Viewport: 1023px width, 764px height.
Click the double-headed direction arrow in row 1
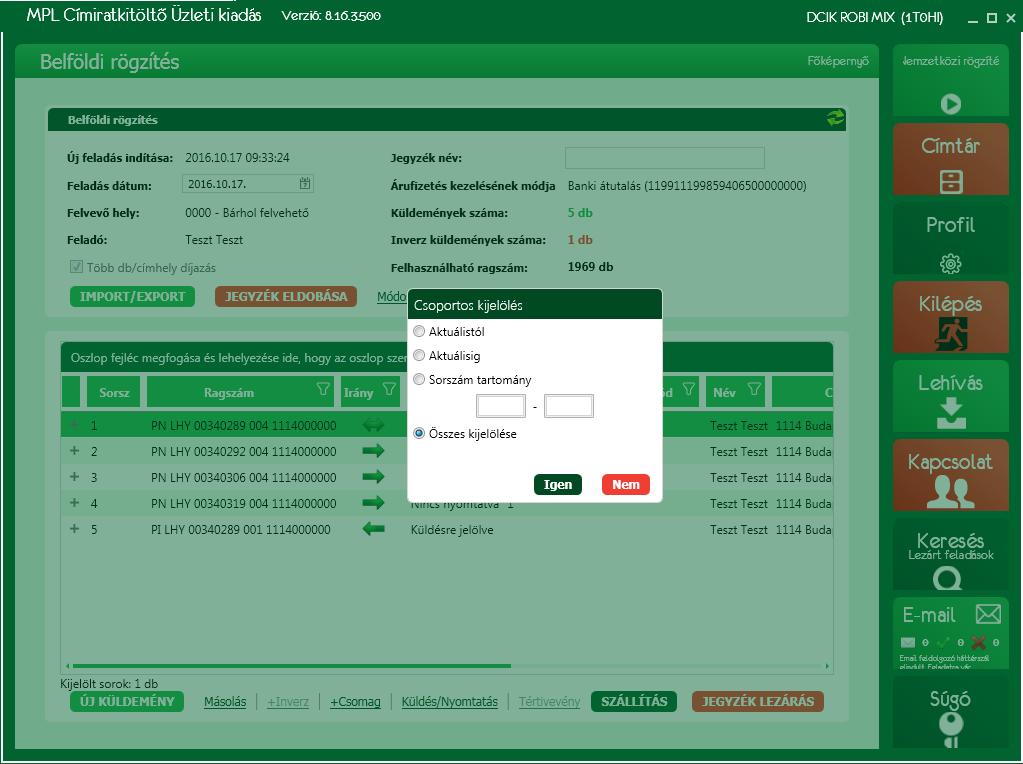point(373,425)
